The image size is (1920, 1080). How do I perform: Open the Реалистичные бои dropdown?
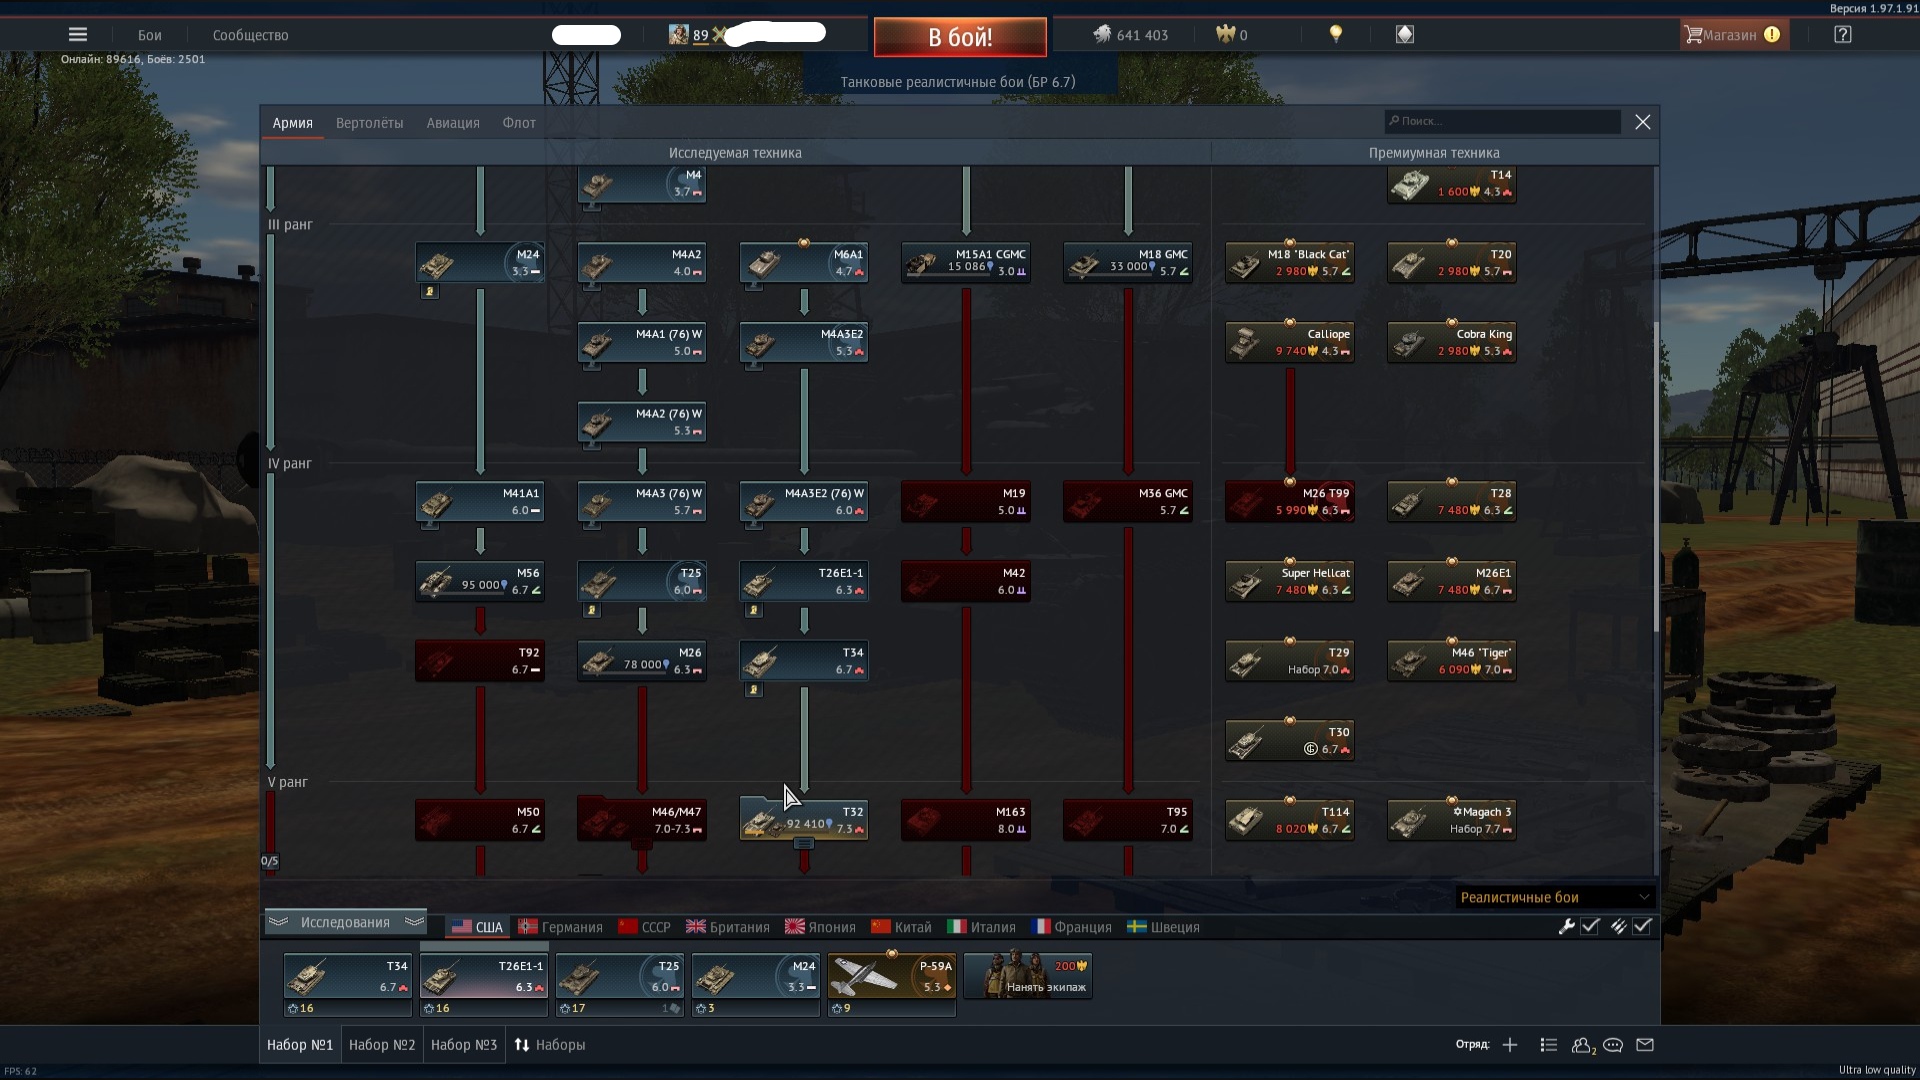(1554, 897)
